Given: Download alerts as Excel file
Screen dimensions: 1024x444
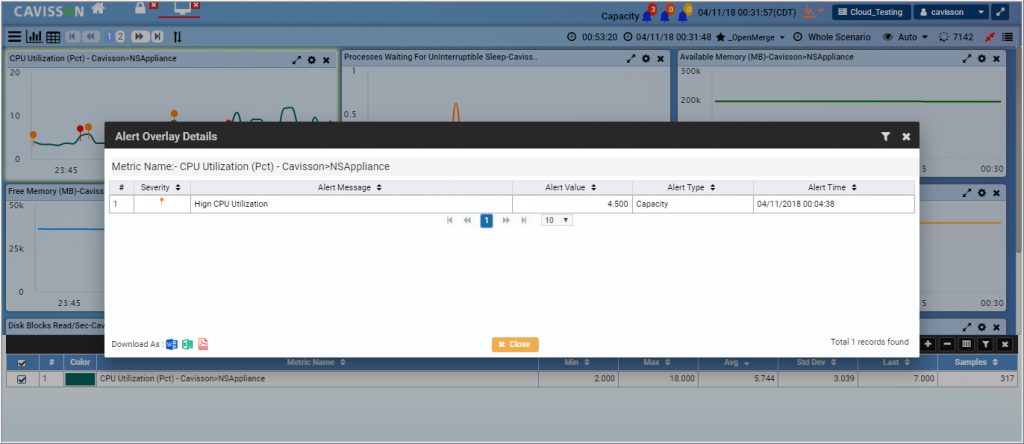Looking at the screenshot, I should pos(187,344).
